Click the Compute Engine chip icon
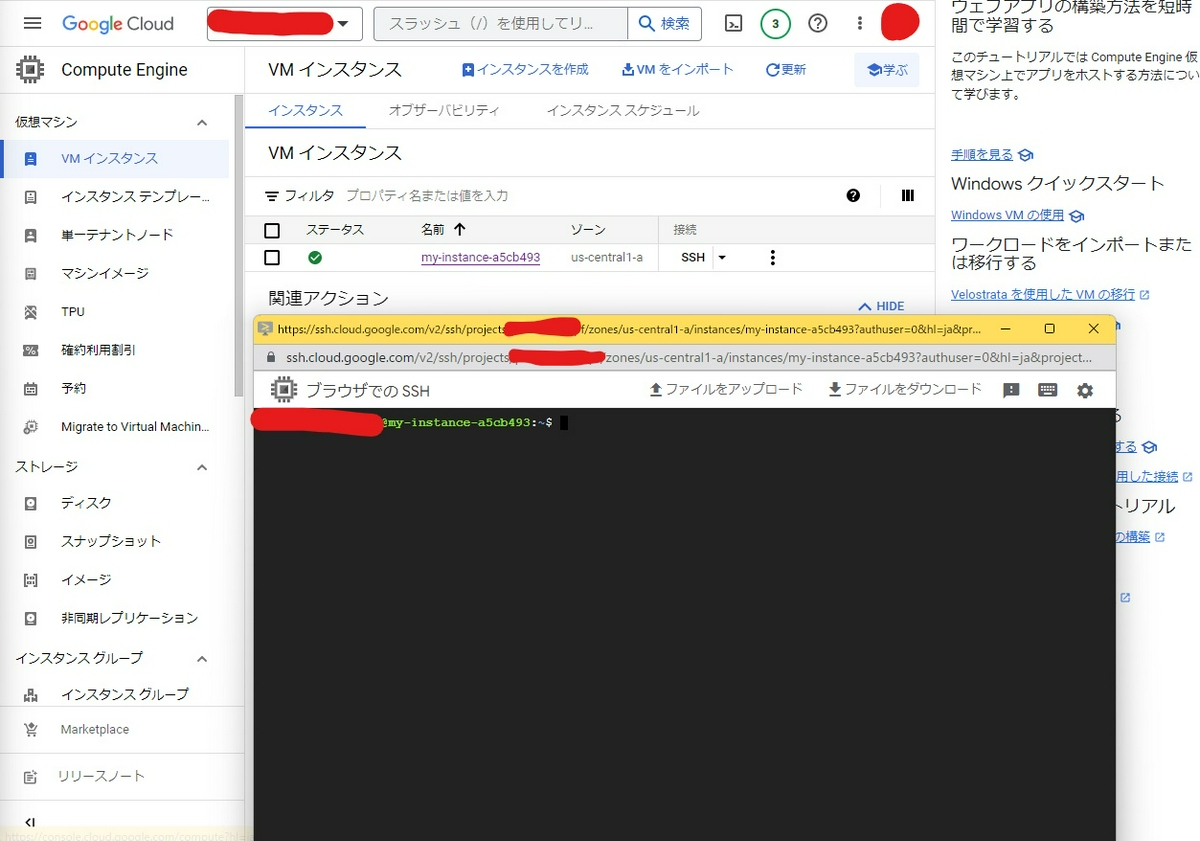 pos(31,70)
